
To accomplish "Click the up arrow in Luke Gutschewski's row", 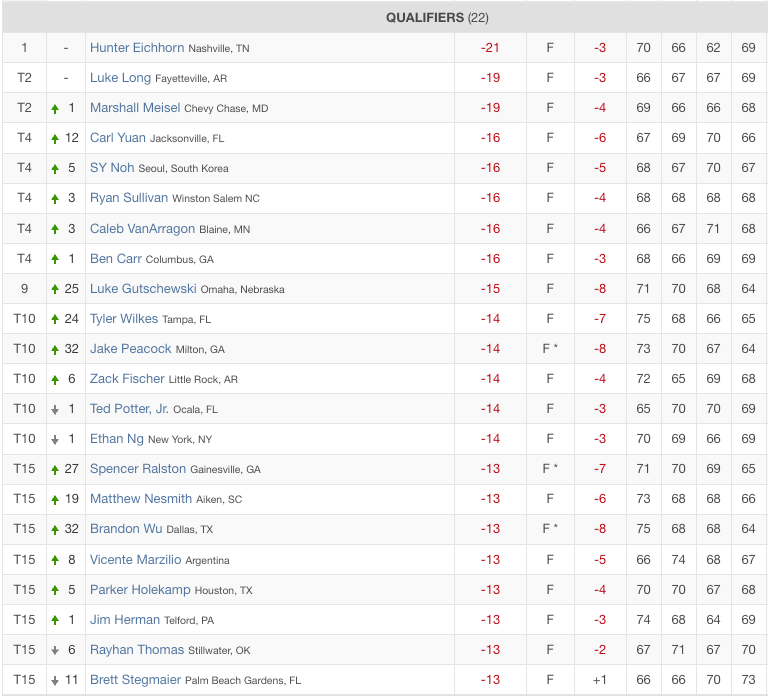I will (x=55, y=289).
